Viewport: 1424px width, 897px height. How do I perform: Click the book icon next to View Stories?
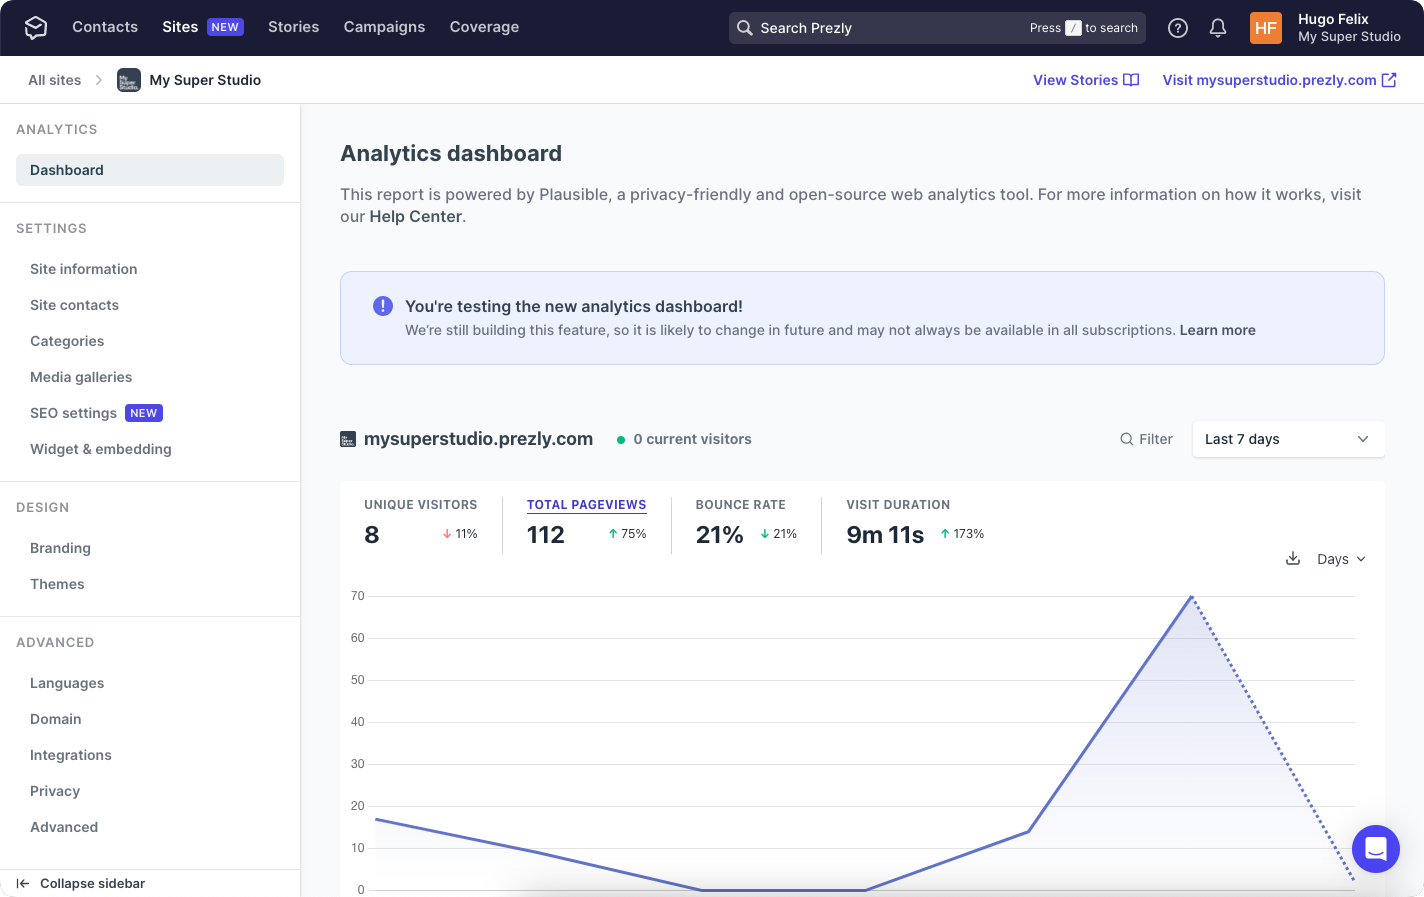[x=1131, y=80]
